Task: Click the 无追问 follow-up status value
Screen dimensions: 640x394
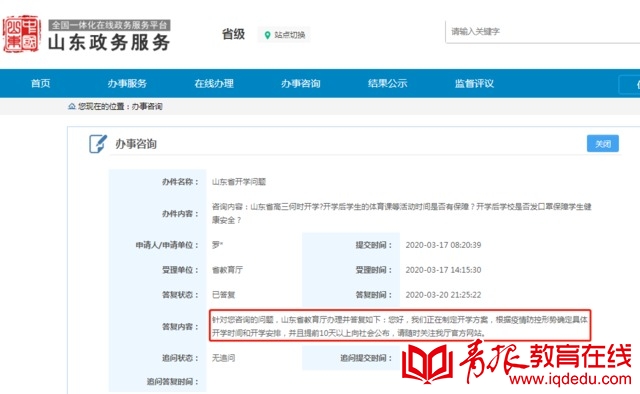Action: 223,358
